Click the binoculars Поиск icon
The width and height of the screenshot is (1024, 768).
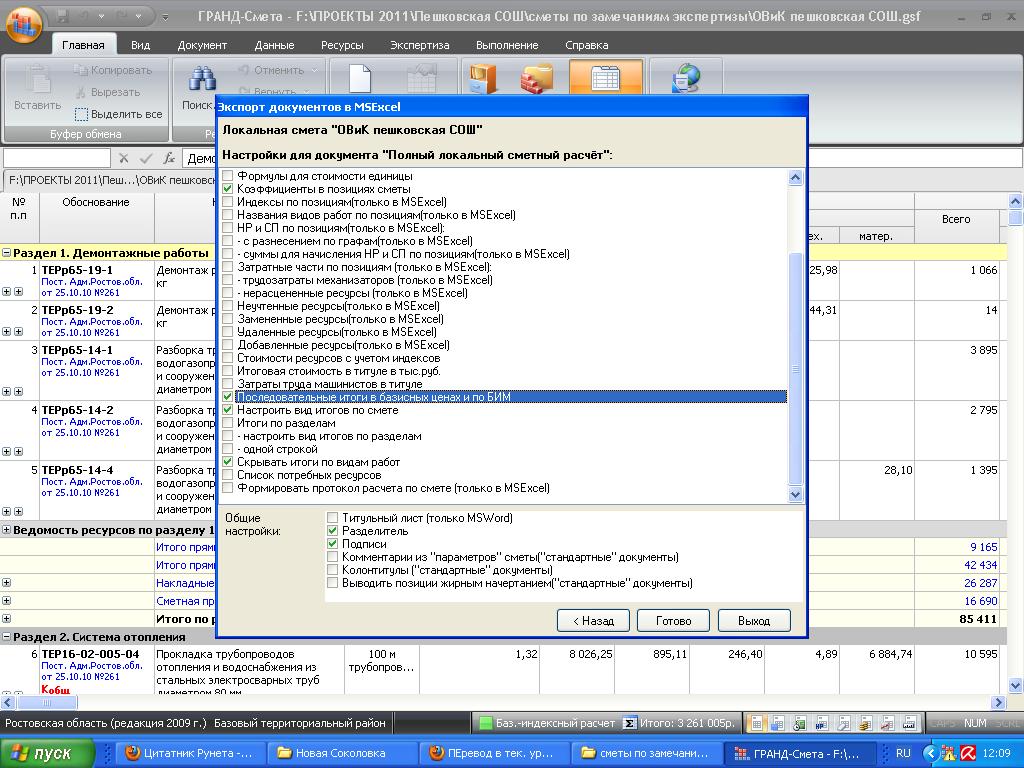point(203,79)
